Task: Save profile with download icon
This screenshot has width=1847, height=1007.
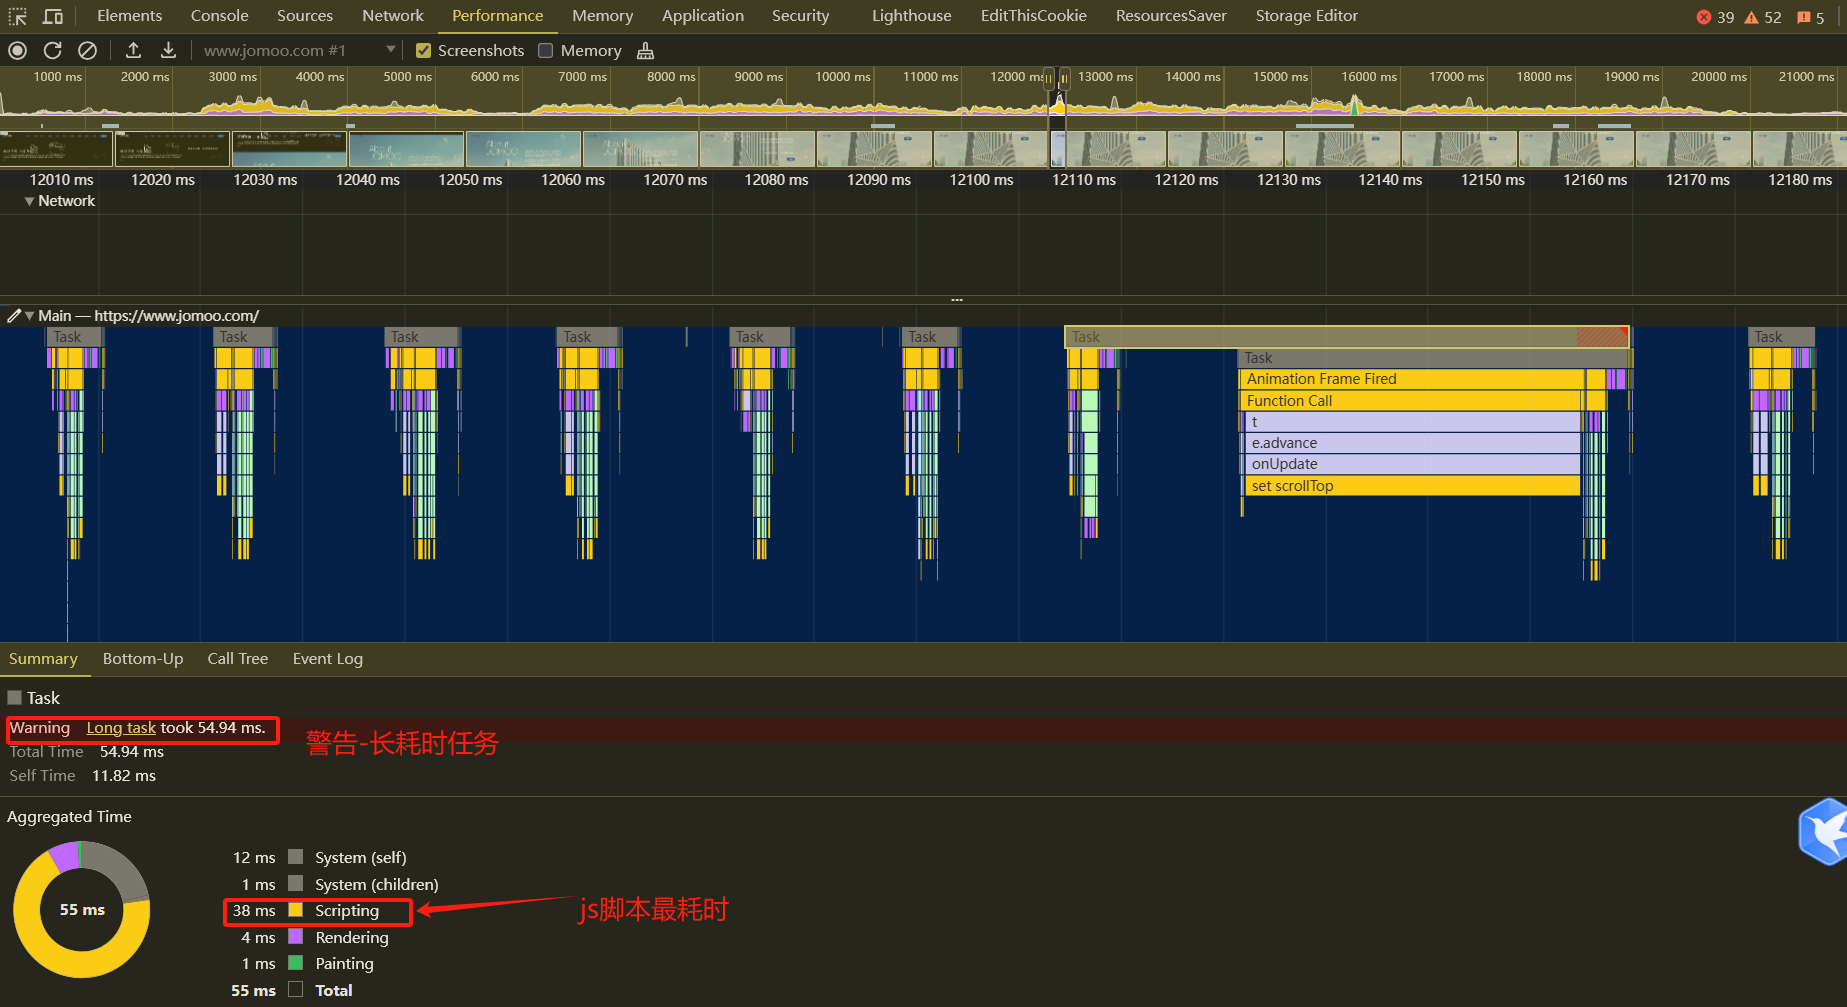Action: 168,50
